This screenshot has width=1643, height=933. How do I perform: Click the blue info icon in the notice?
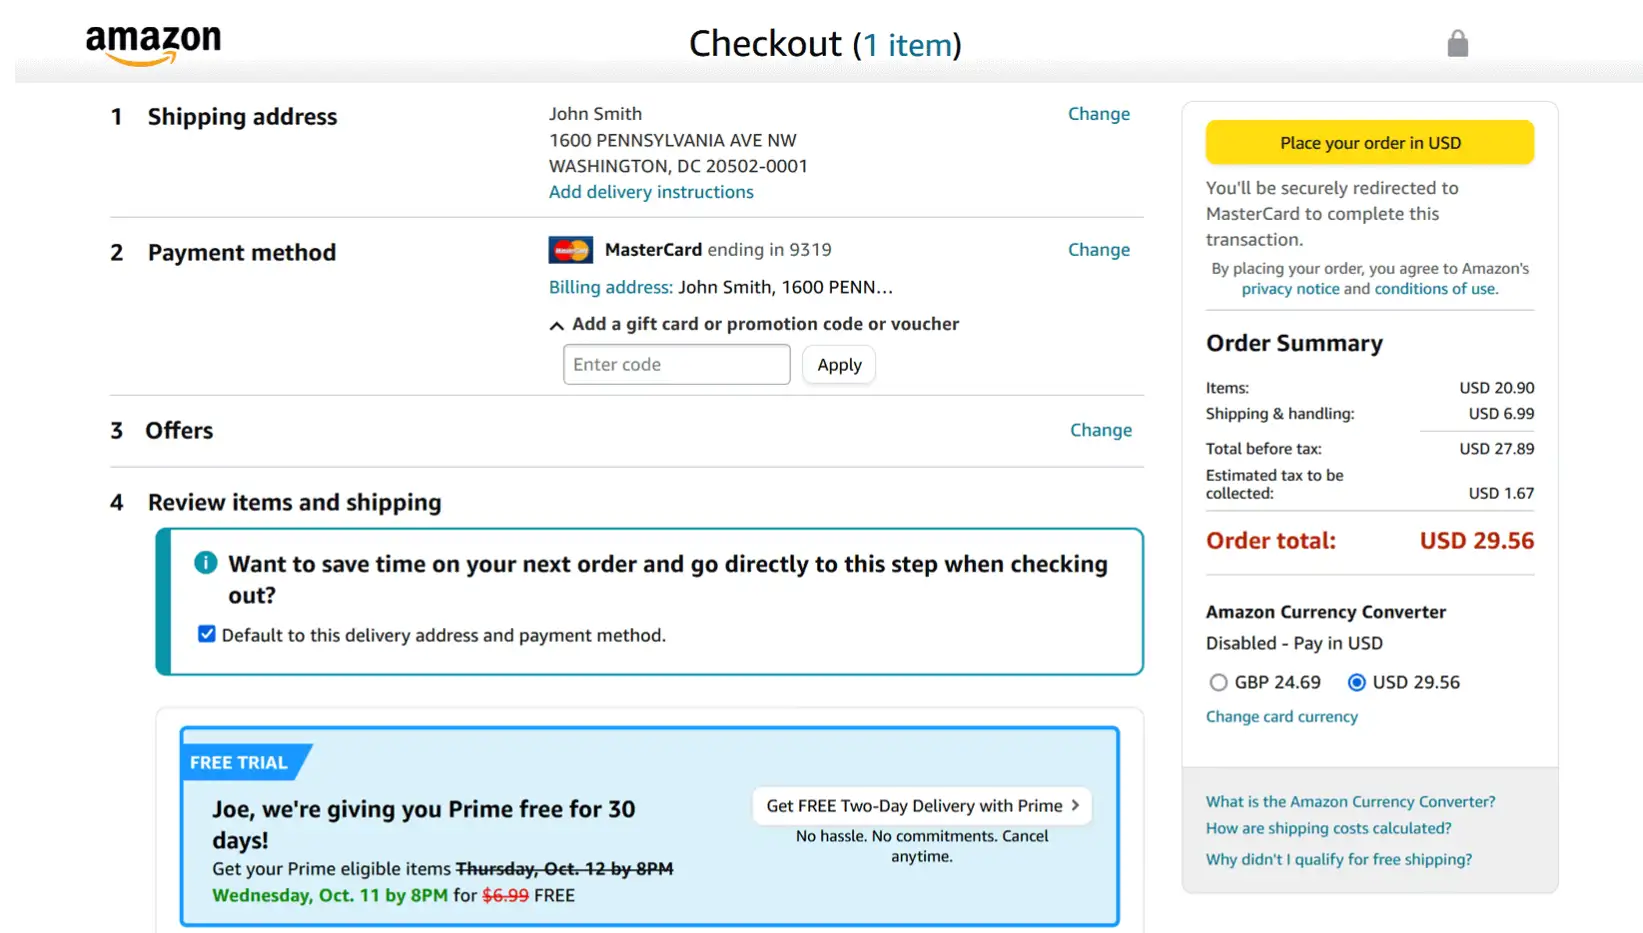click(x=206, y=563)
